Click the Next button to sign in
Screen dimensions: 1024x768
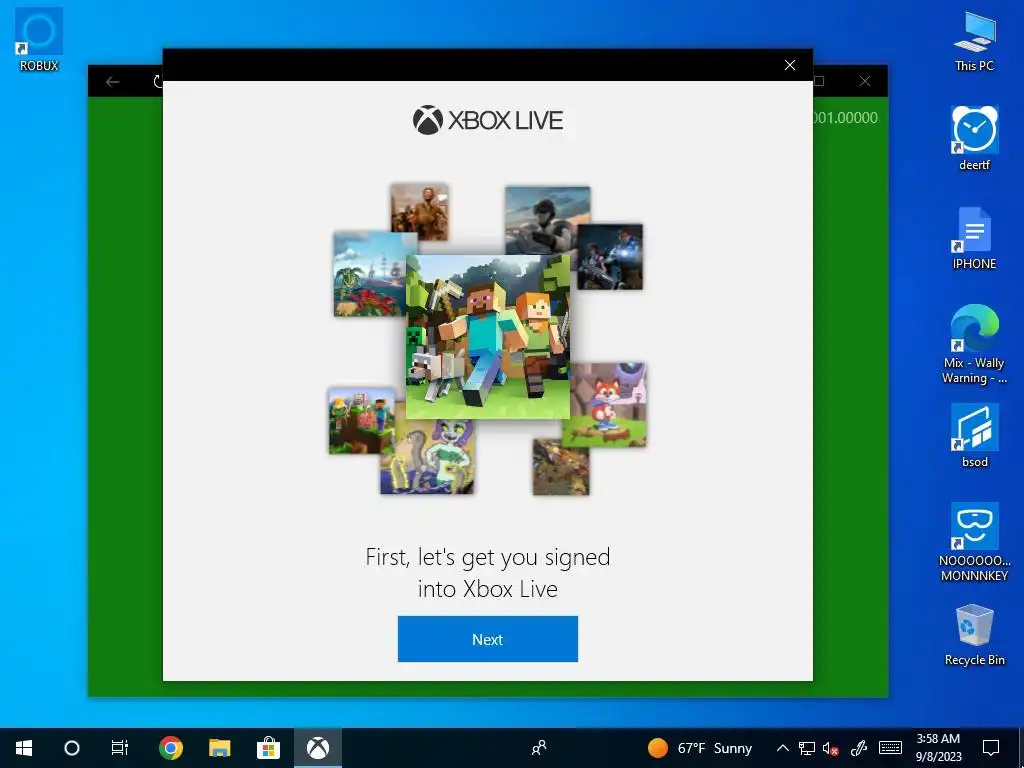point(487,639)
